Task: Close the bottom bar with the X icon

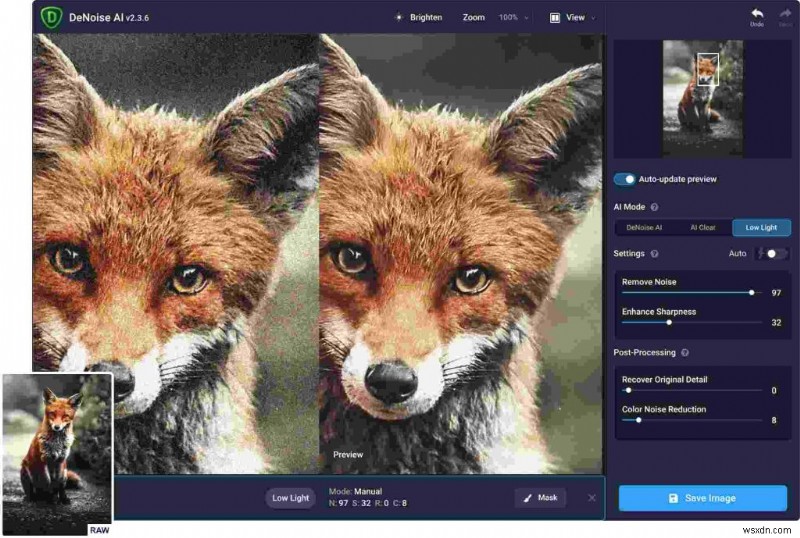Action: coord(591,498)
